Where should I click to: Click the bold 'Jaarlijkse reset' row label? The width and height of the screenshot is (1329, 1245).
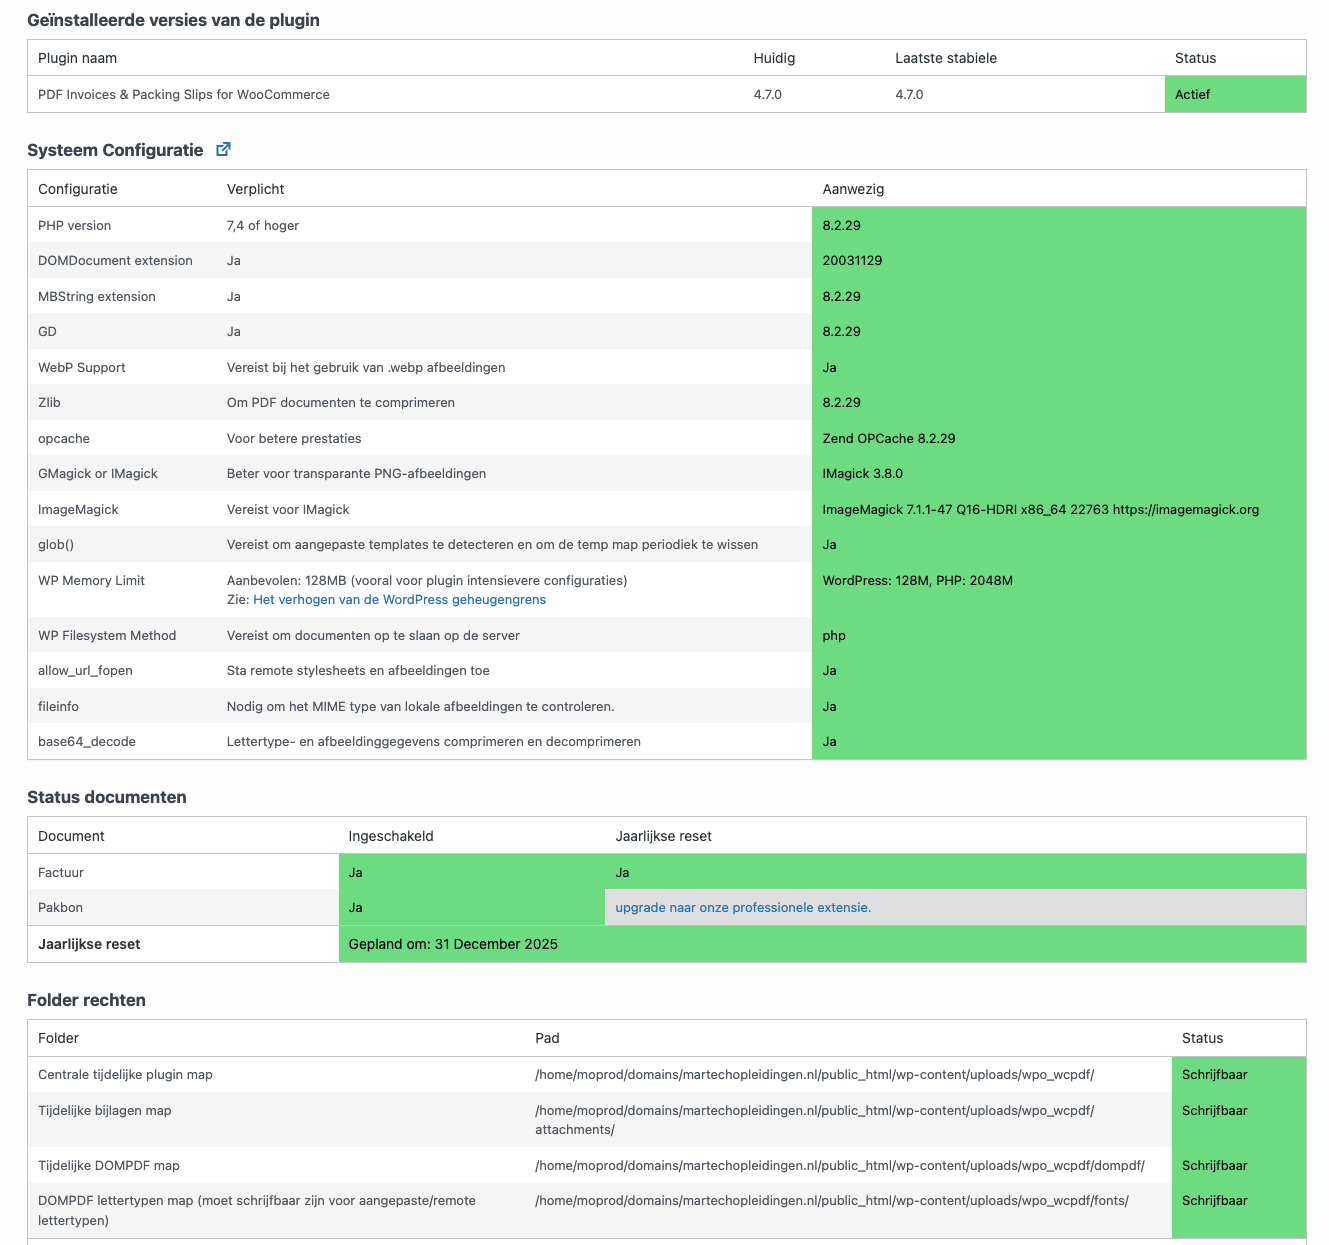(89, 944)
